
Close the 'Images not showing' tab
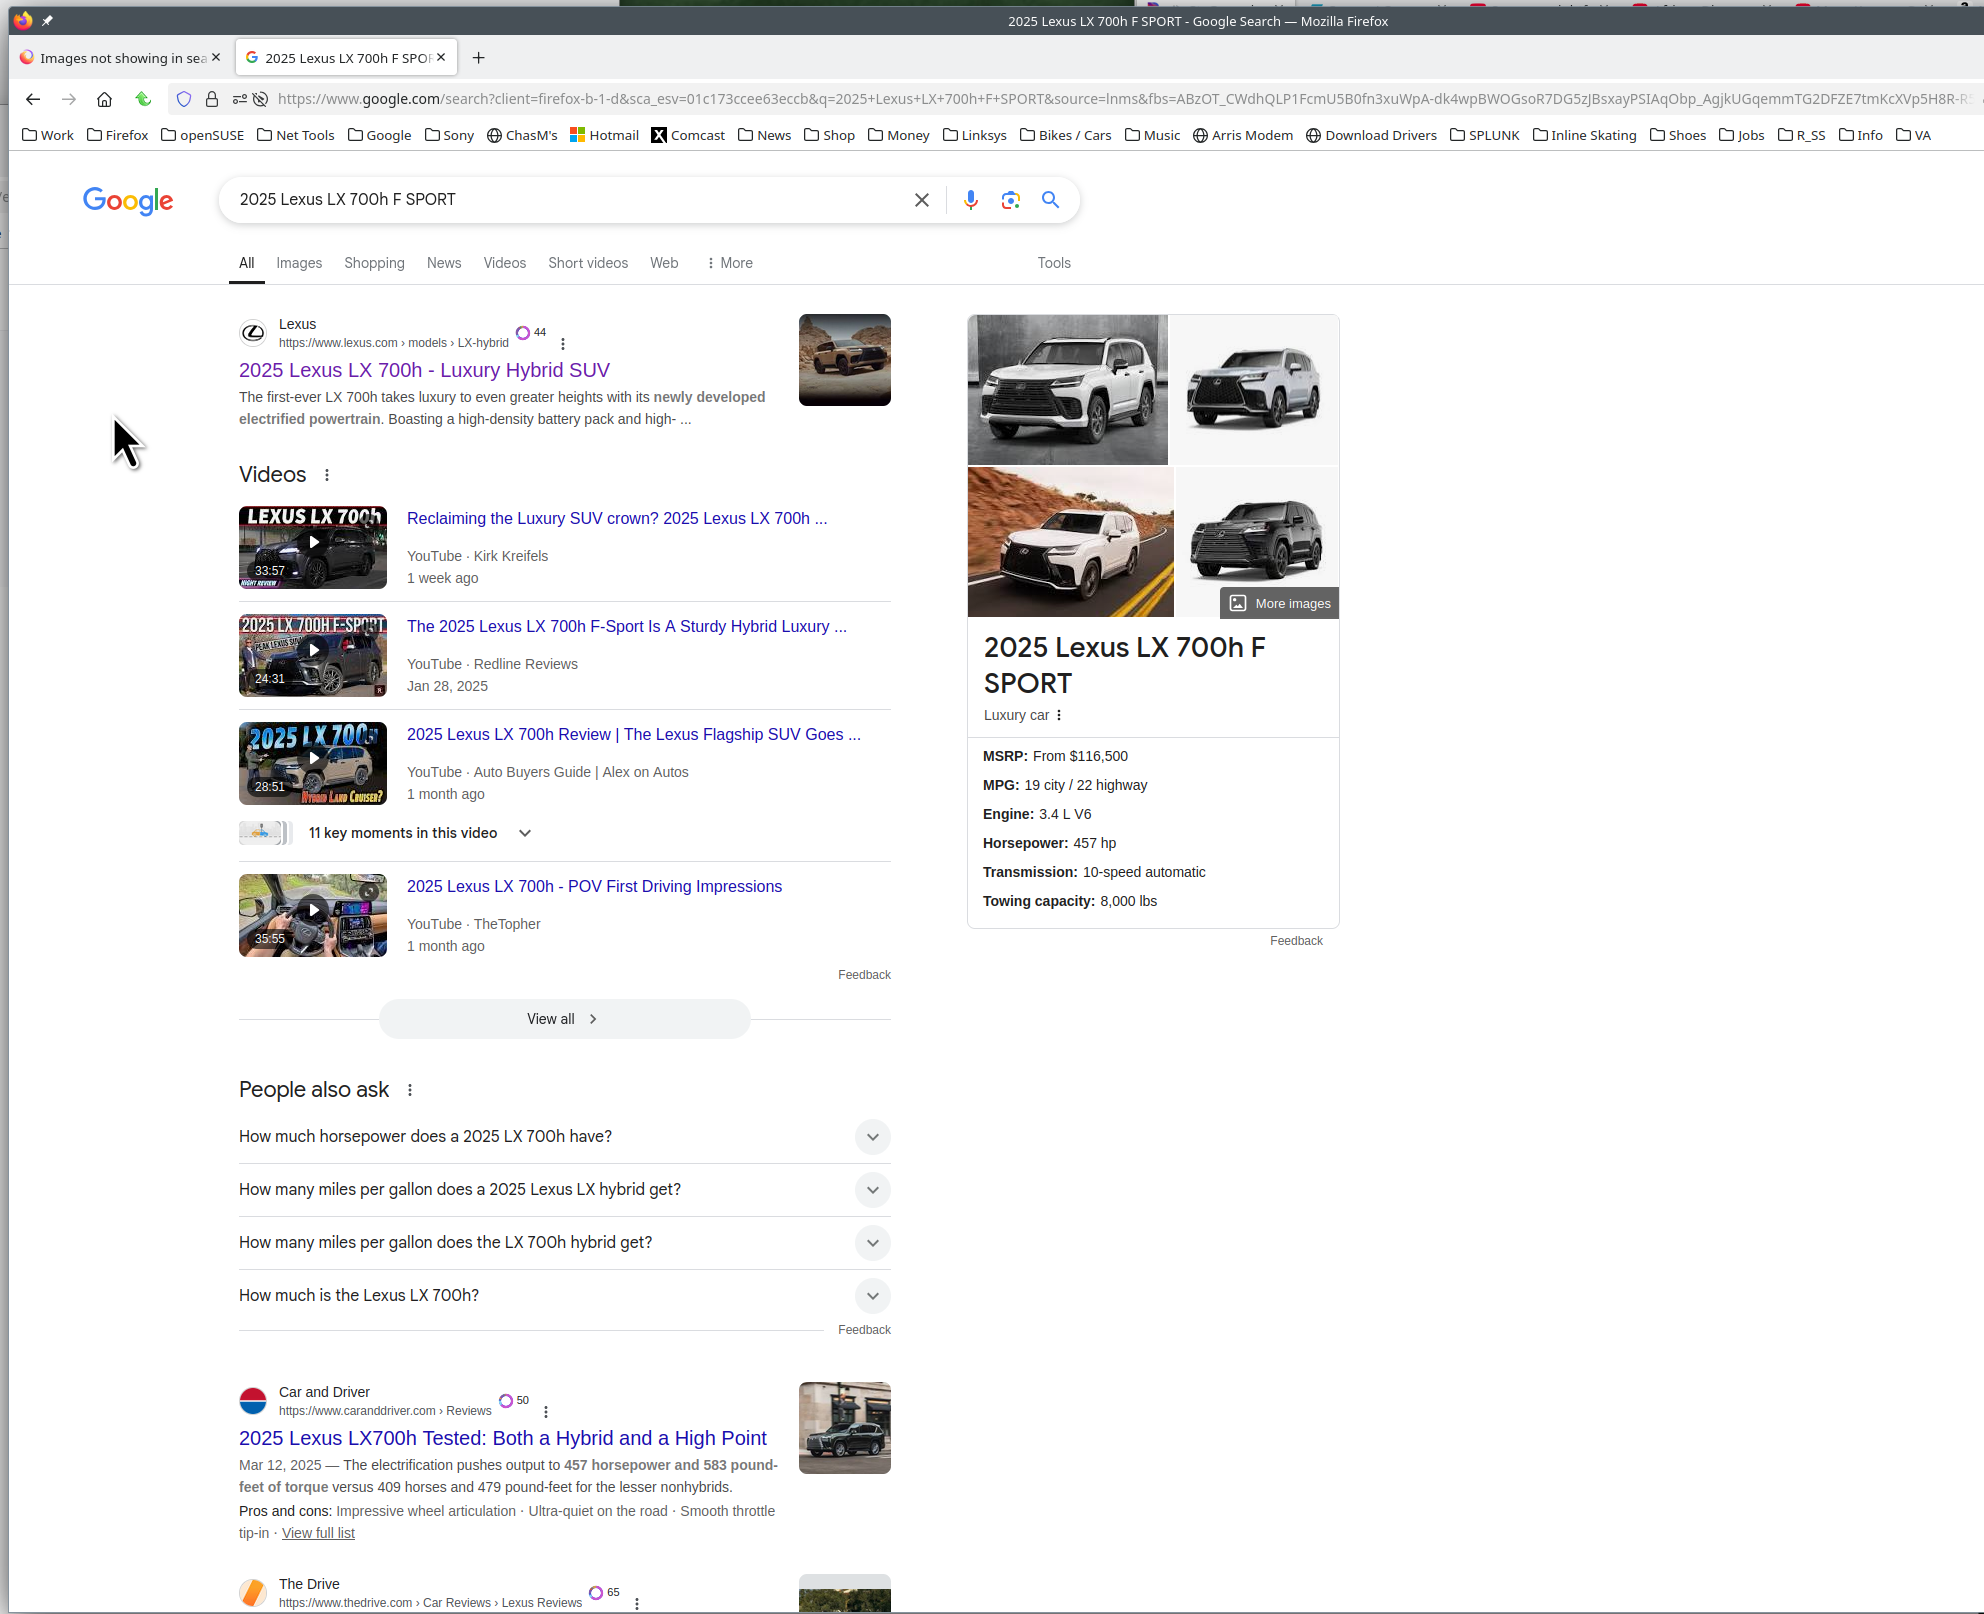(x=216, y=57)
